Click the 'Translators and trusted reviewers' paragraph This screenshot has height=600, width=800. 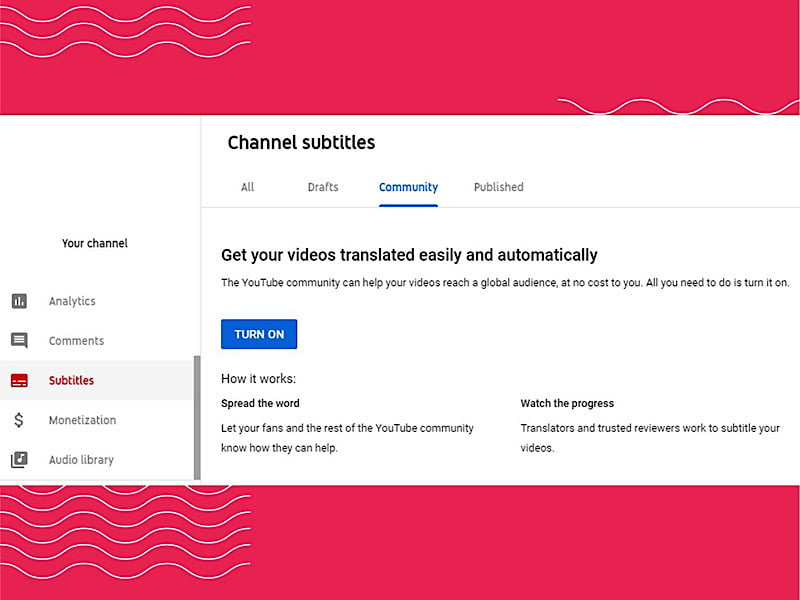point(650,438)
